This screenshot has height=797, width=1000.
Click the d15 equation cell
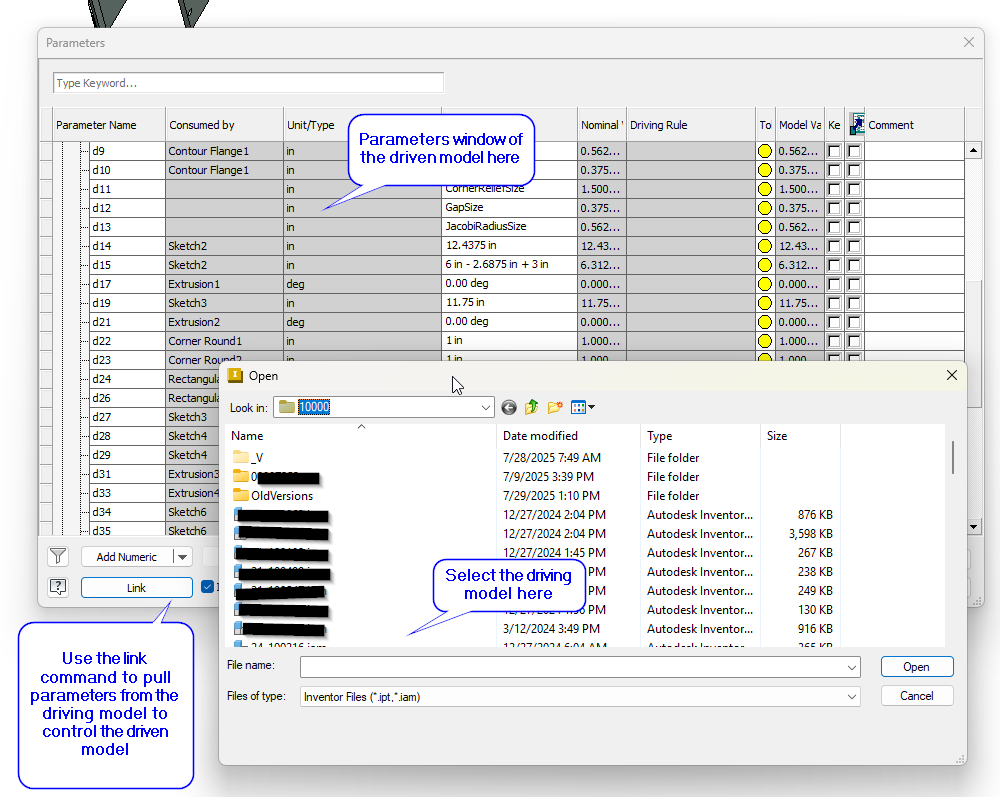510,265
